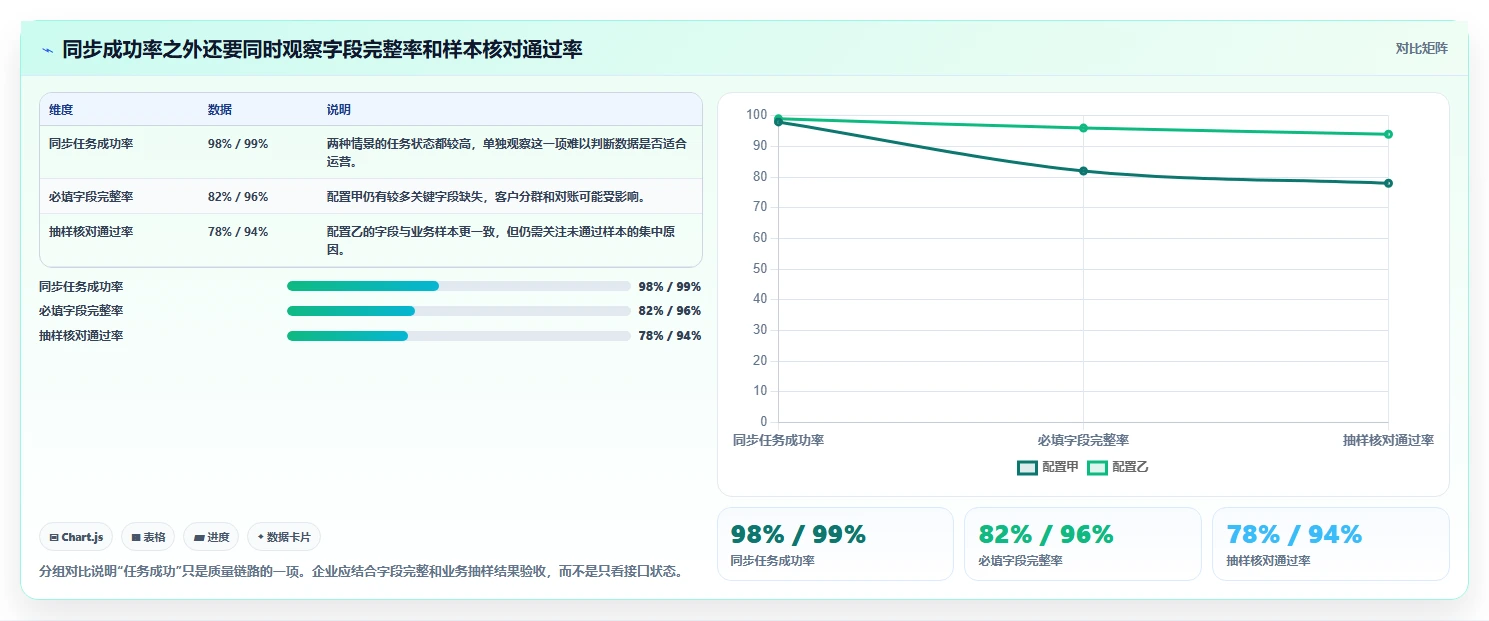Click the 抽样核对通过率 progress bar
This screenshot has width=1489, height=621.
(458, 336)
